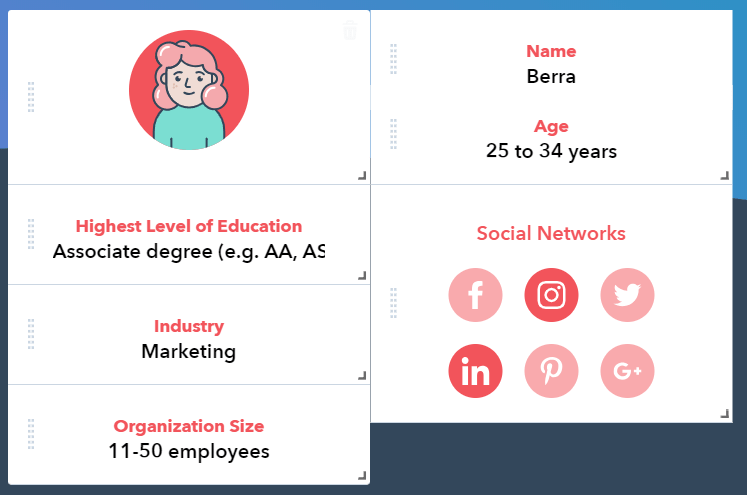The width and height of the screenshot is (747, 495).
Task: Toggle the Facebook social network icon
Action: tap(475, 295)
